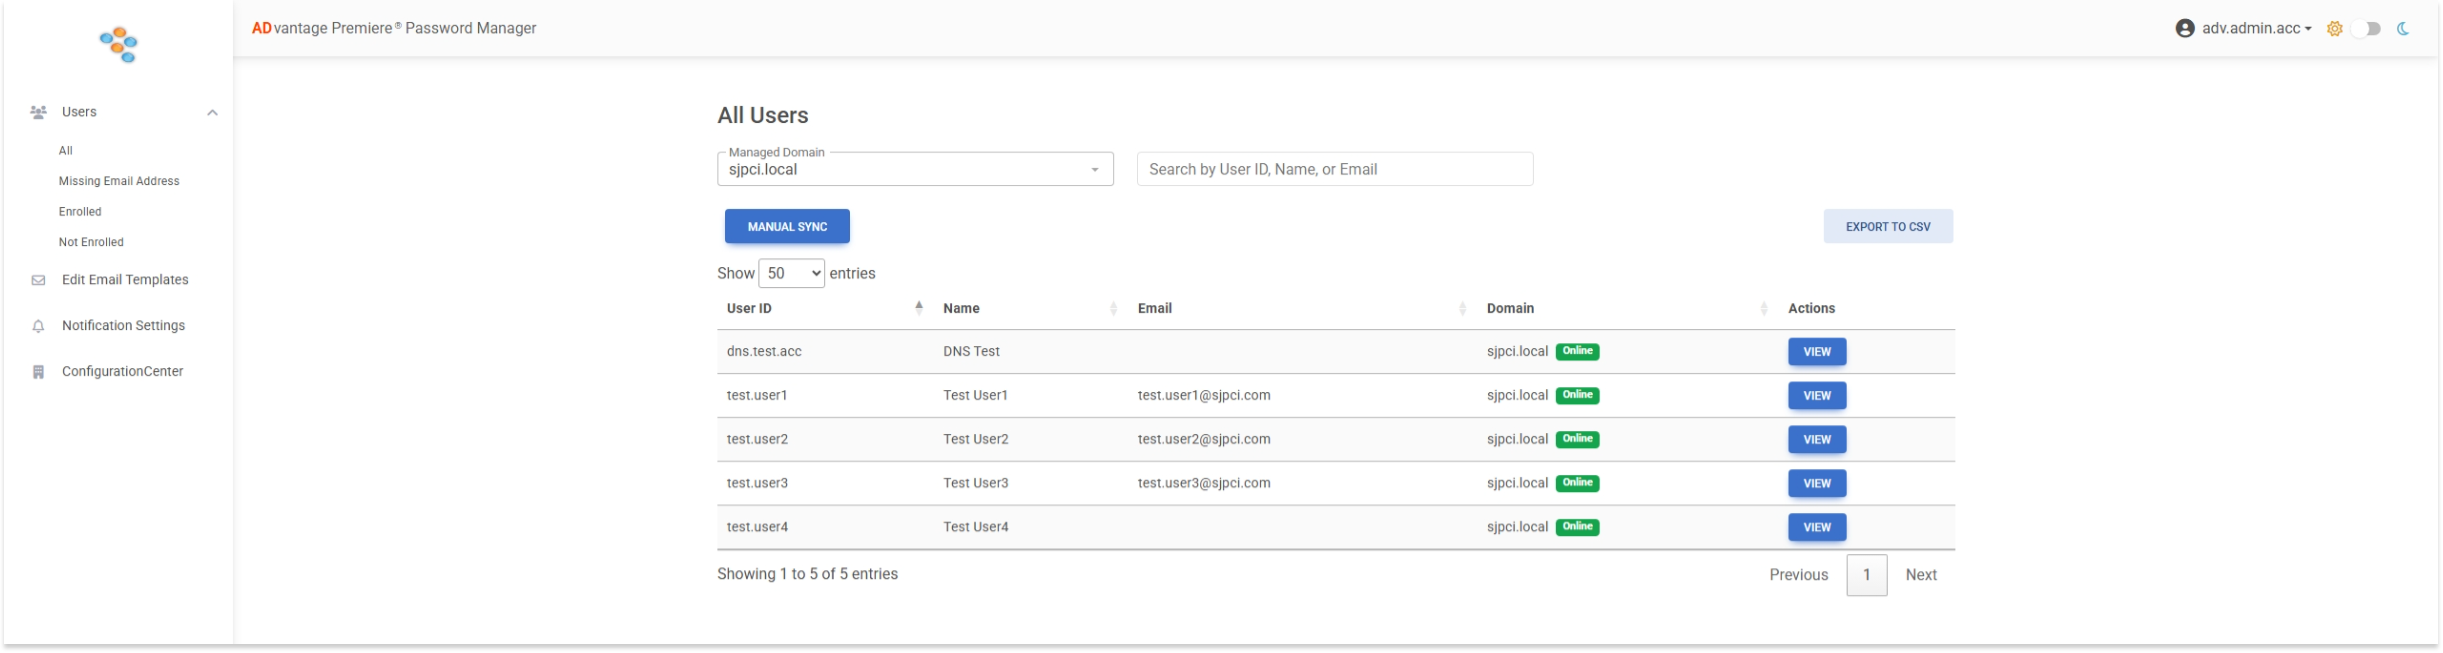Click the Online badge for test.user4
The width and height of the screenshot is (2443, 653).
pos(1577,527)
